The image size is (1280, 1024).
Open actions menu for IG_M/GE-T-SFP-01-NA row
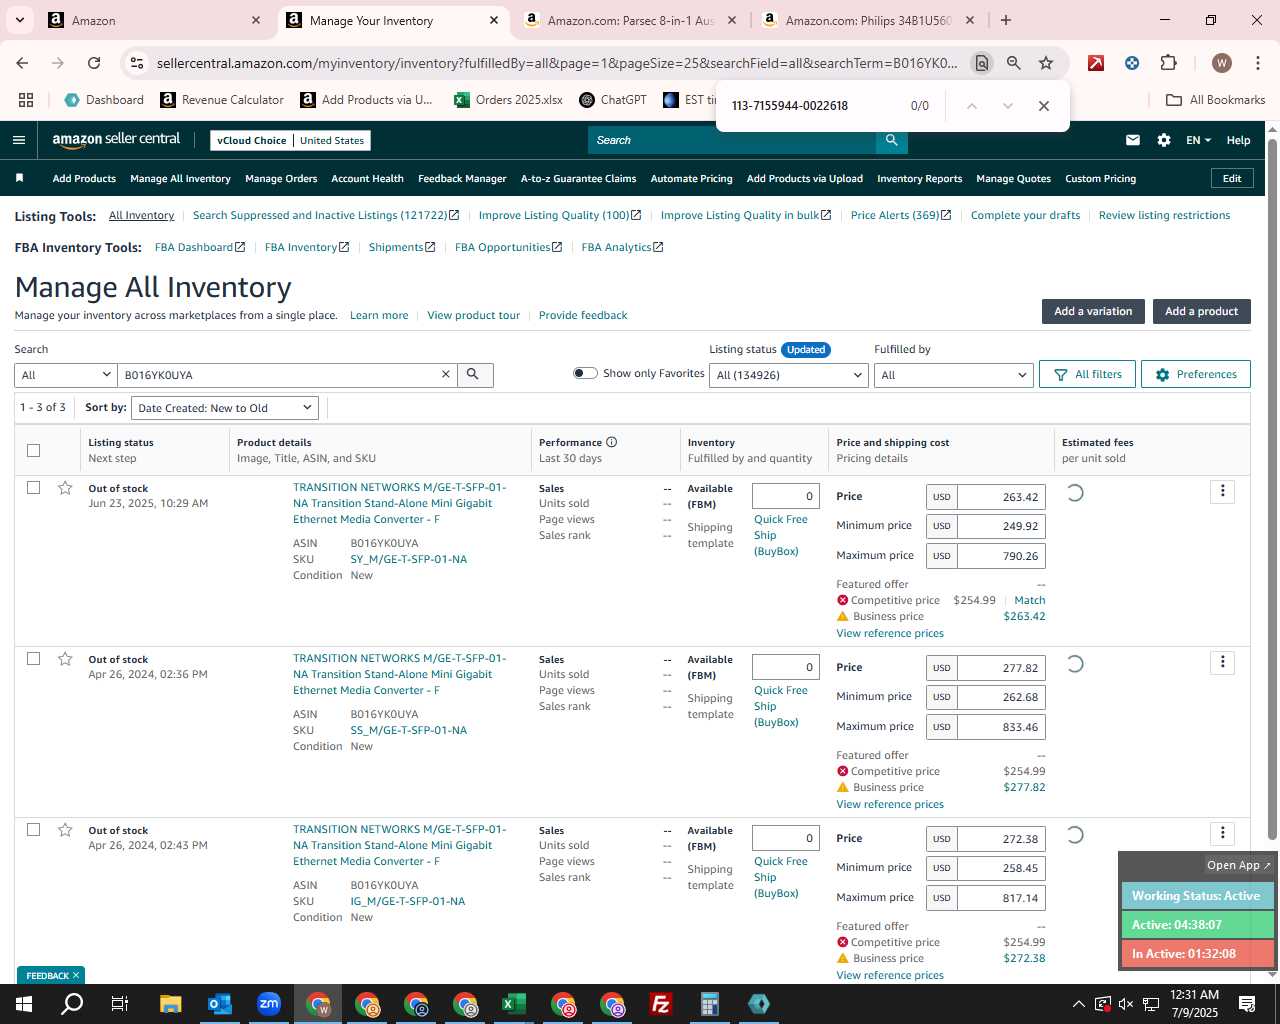tap(1222, 833)
